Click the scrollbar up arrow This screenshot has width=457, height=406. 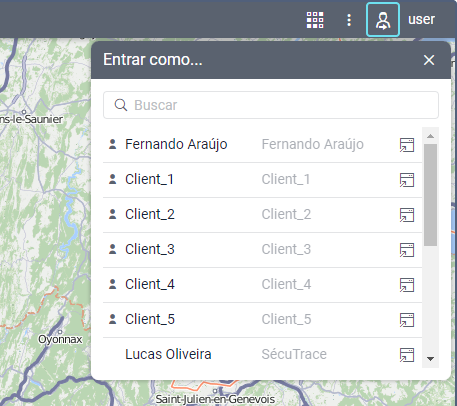430,136
